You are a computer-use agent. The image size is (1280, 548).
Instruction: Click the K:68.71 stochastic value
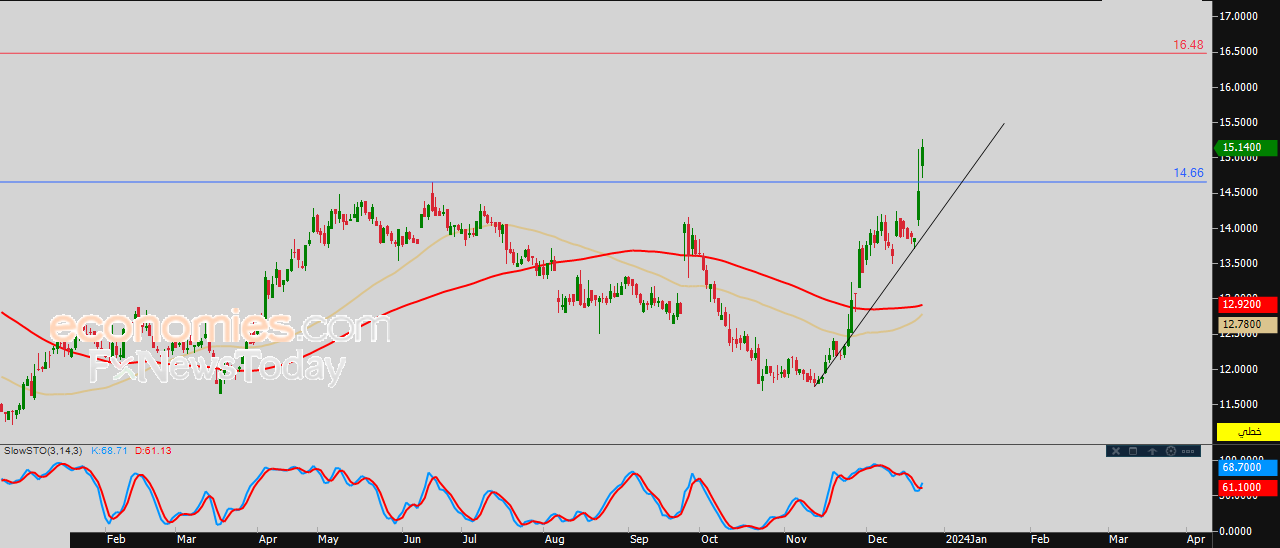109,451
